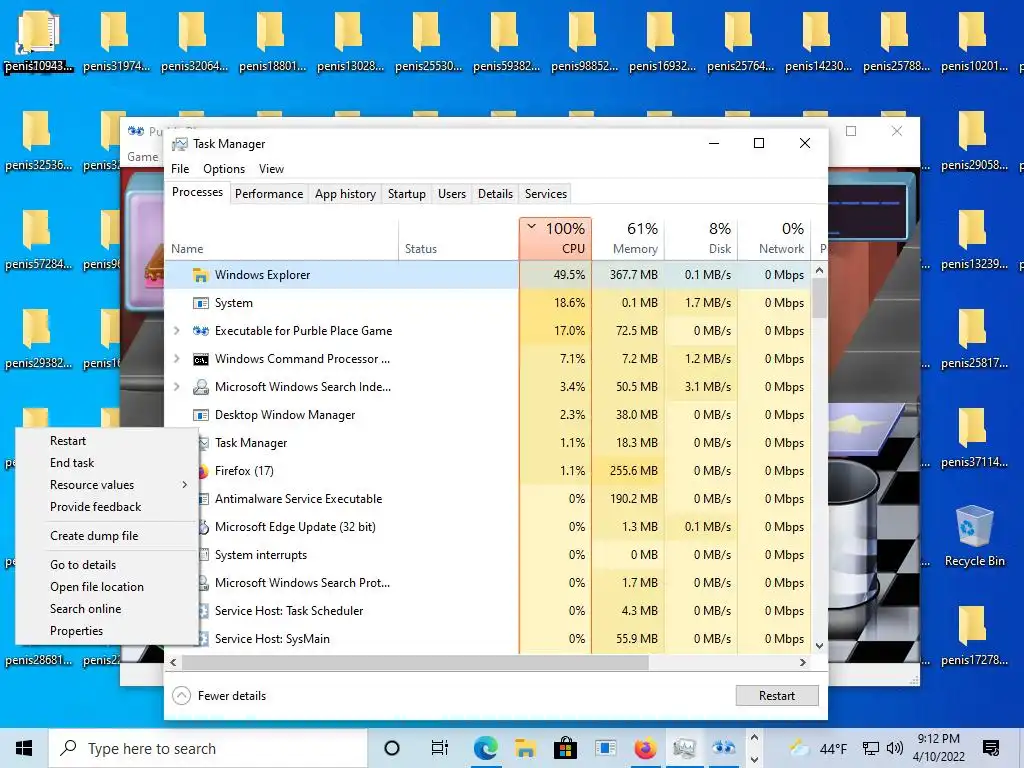Image resolution: width=1024 pixels, height=768 pixels.
Task: Click the weather 44°F taskbar widget
Action: coord(818,748)
